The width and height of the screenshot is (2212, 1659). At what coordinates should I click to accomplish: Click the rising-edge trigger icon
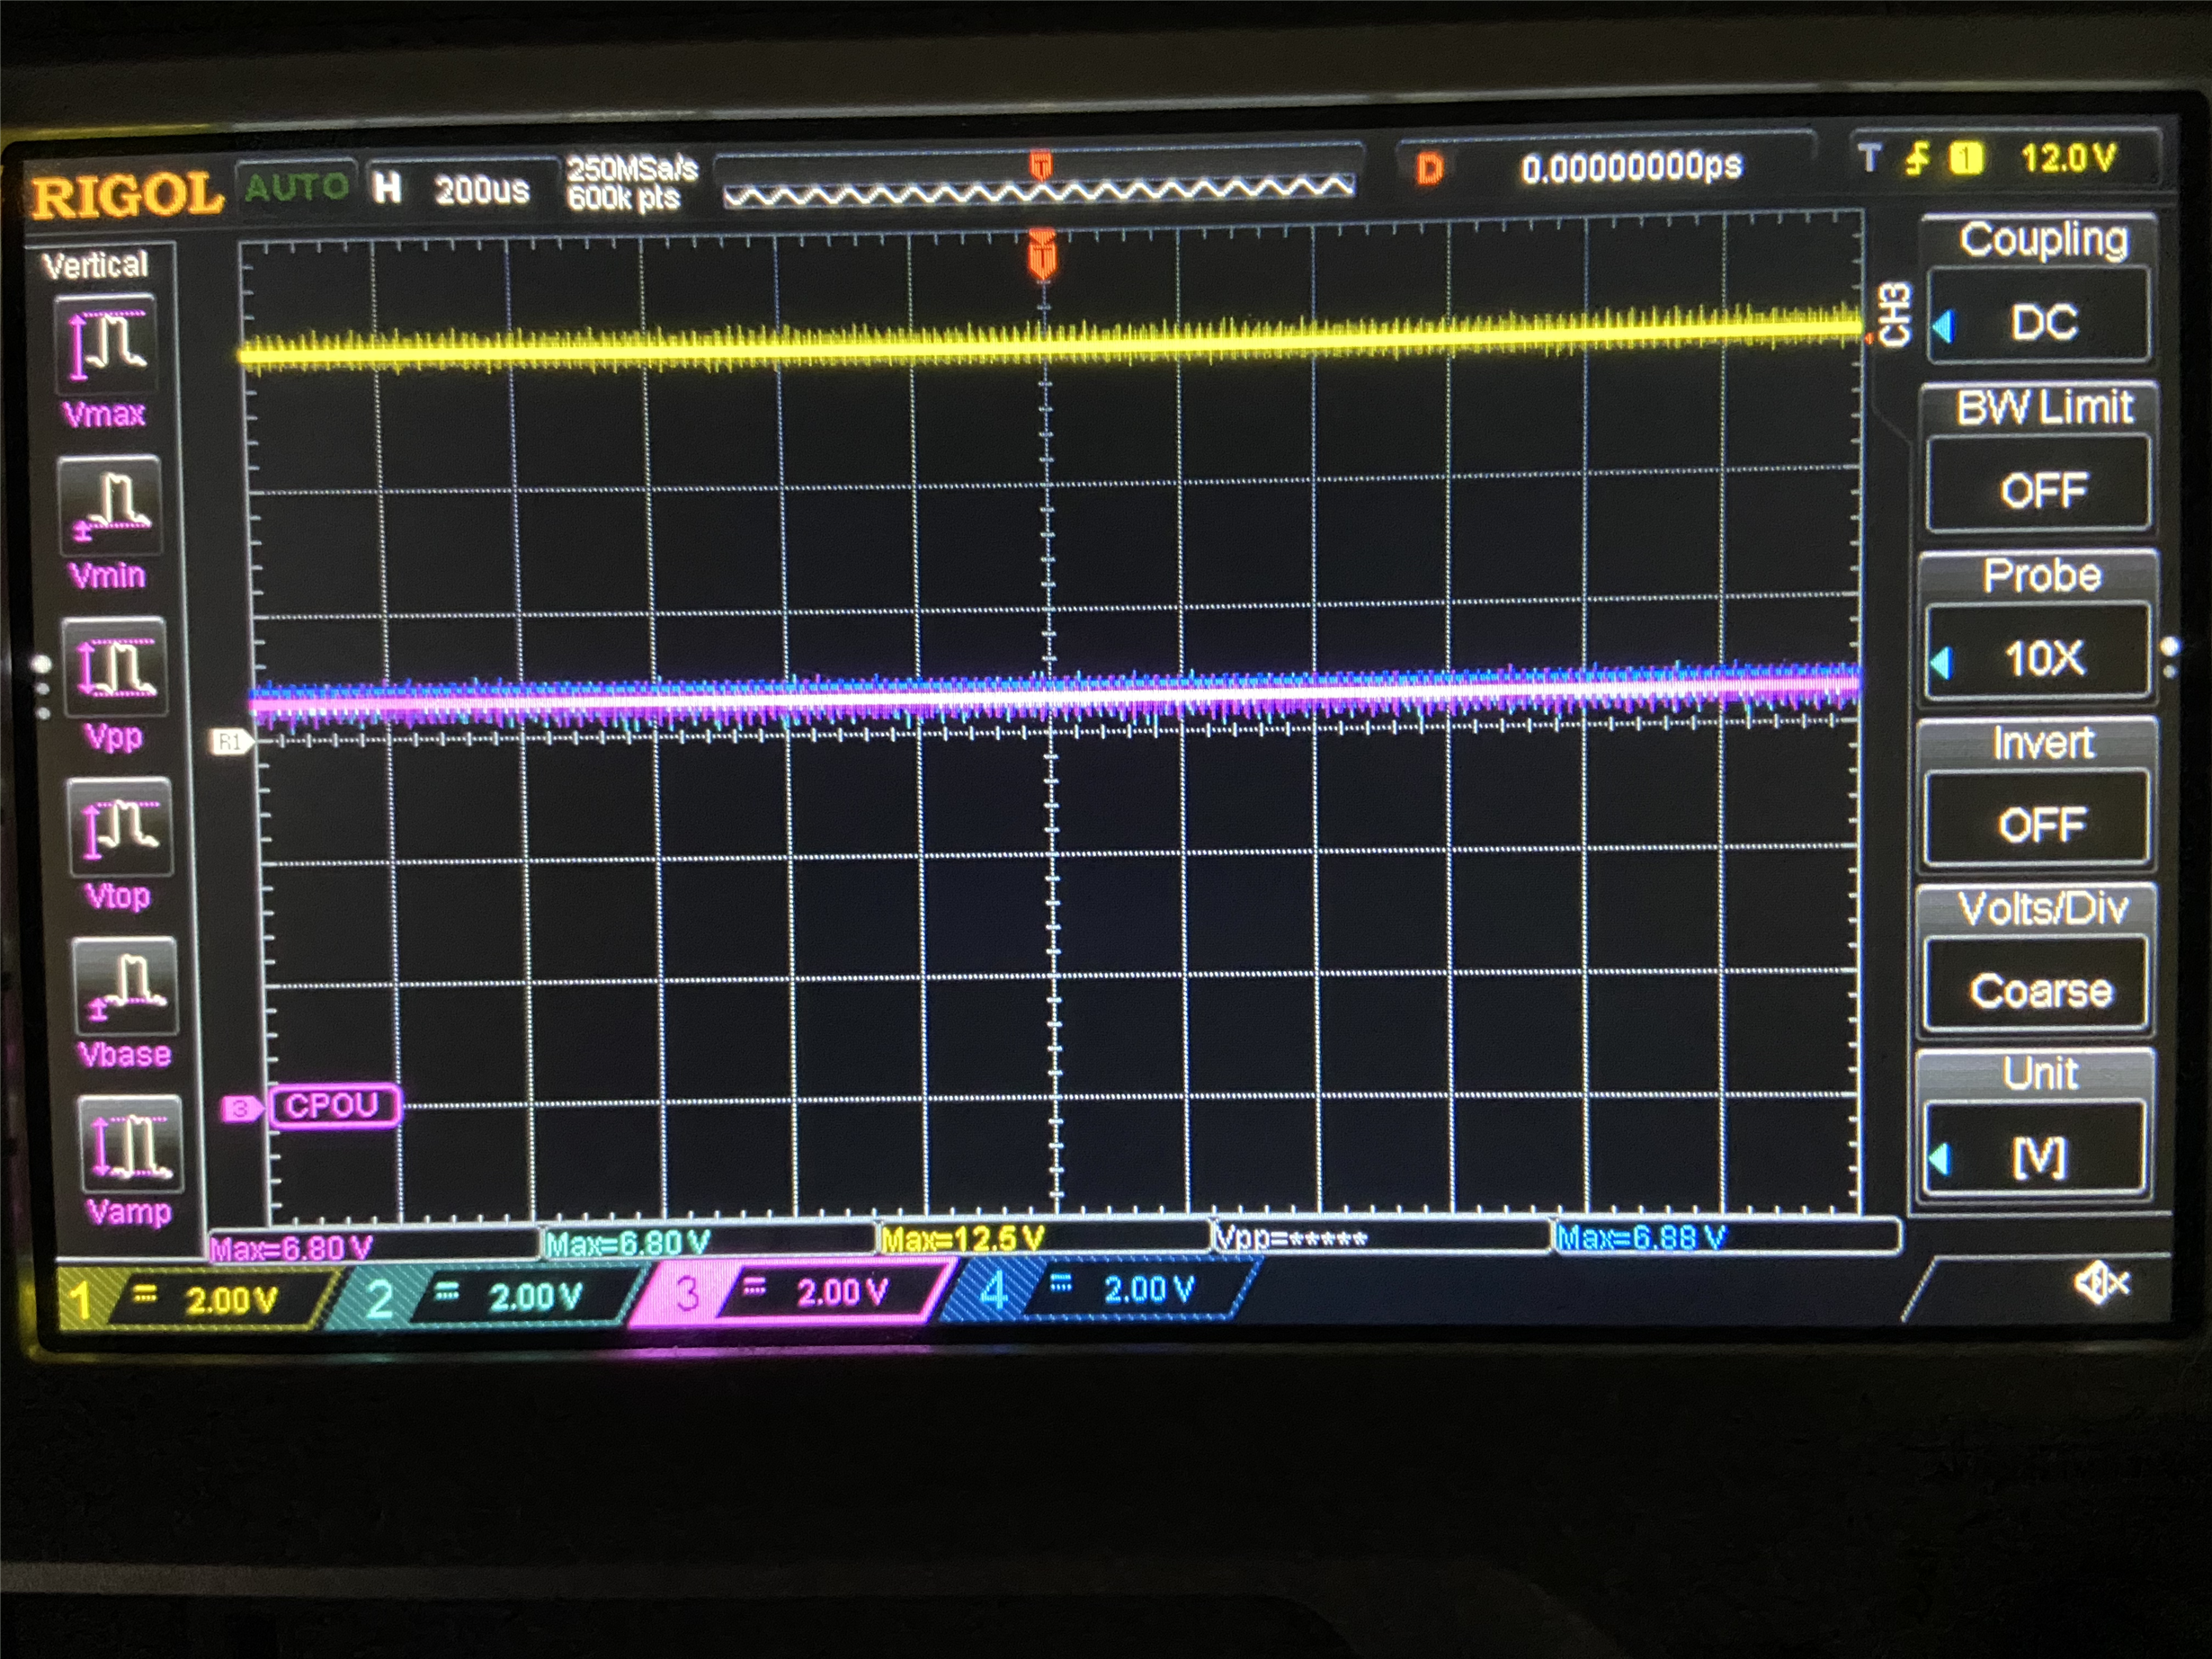(1916, 158)
